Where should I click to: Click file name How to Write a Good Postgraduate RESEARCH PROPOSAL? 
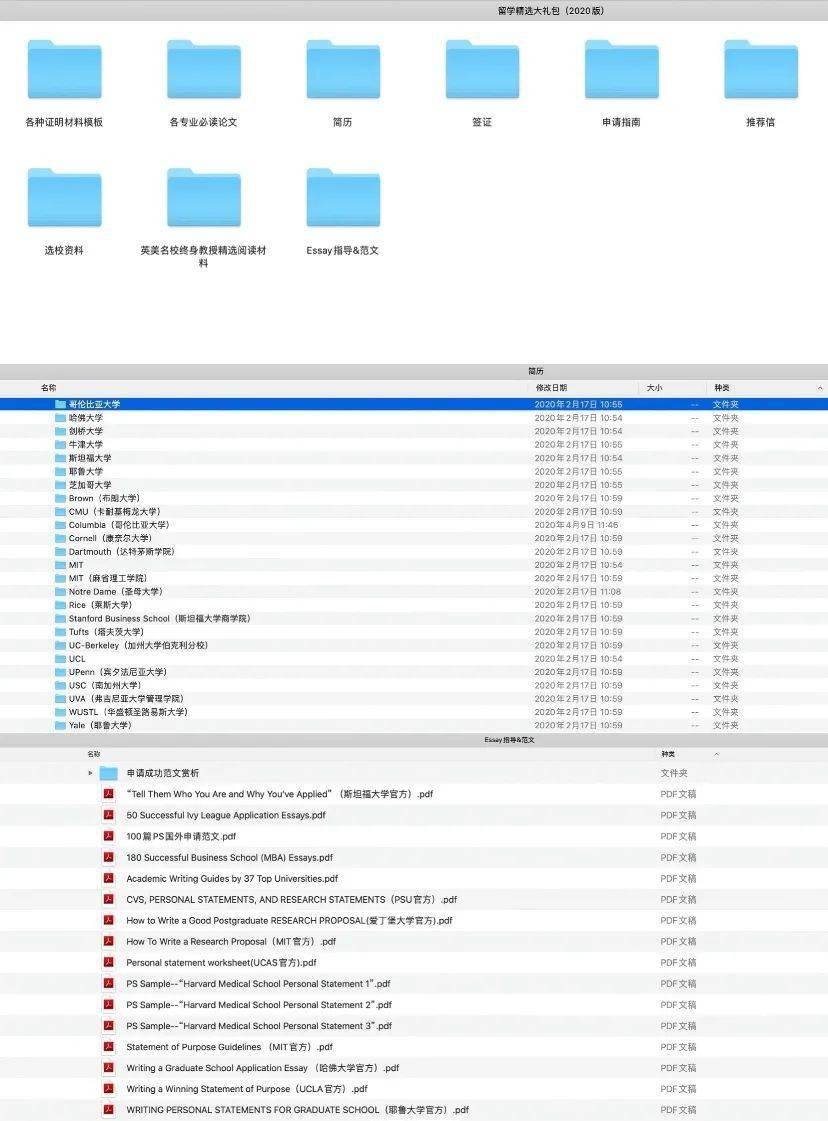pyautogui.click(x=290, y=920)
